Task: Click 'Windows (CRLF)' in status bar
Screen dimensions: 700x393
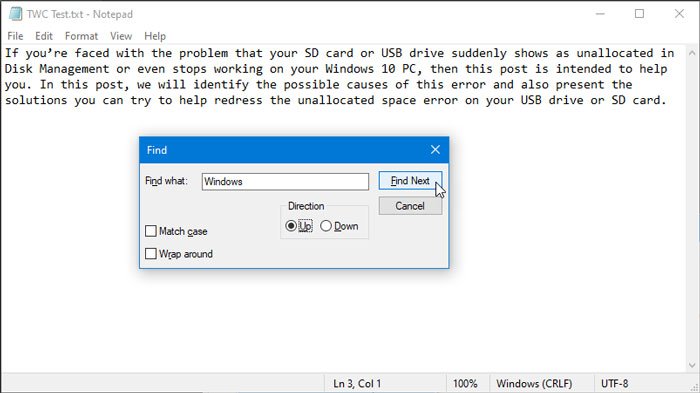Action: tap(534, 384)
